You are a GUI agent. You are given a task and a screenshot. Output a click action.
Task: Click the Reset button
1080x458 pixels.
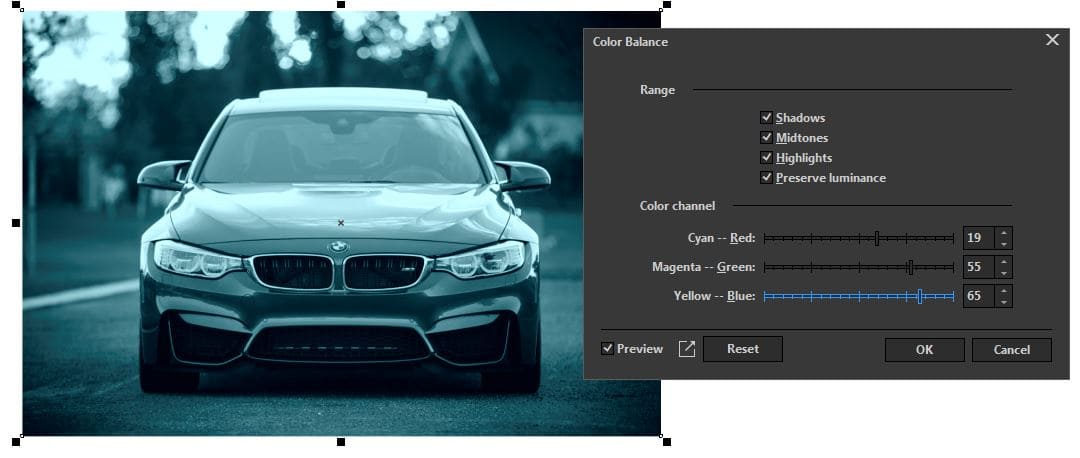tap(742, 349)
